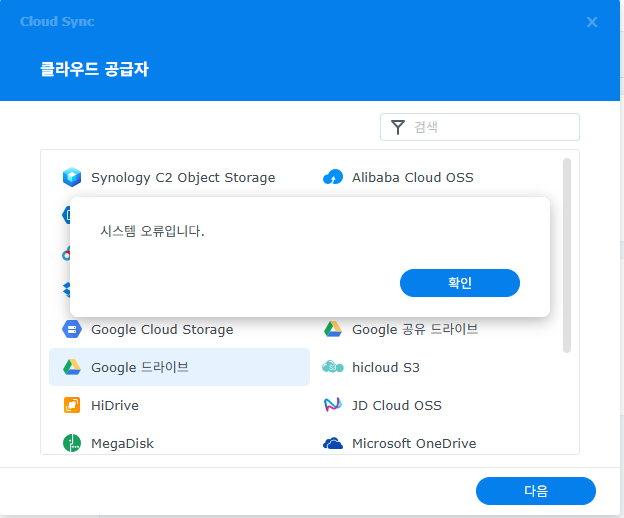
Task: Focus the 검색 search field
Action: click(480, 127)
